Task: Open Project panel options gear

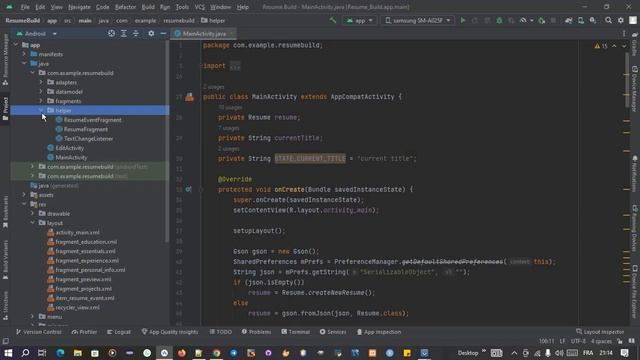Action: coord(151,33)
